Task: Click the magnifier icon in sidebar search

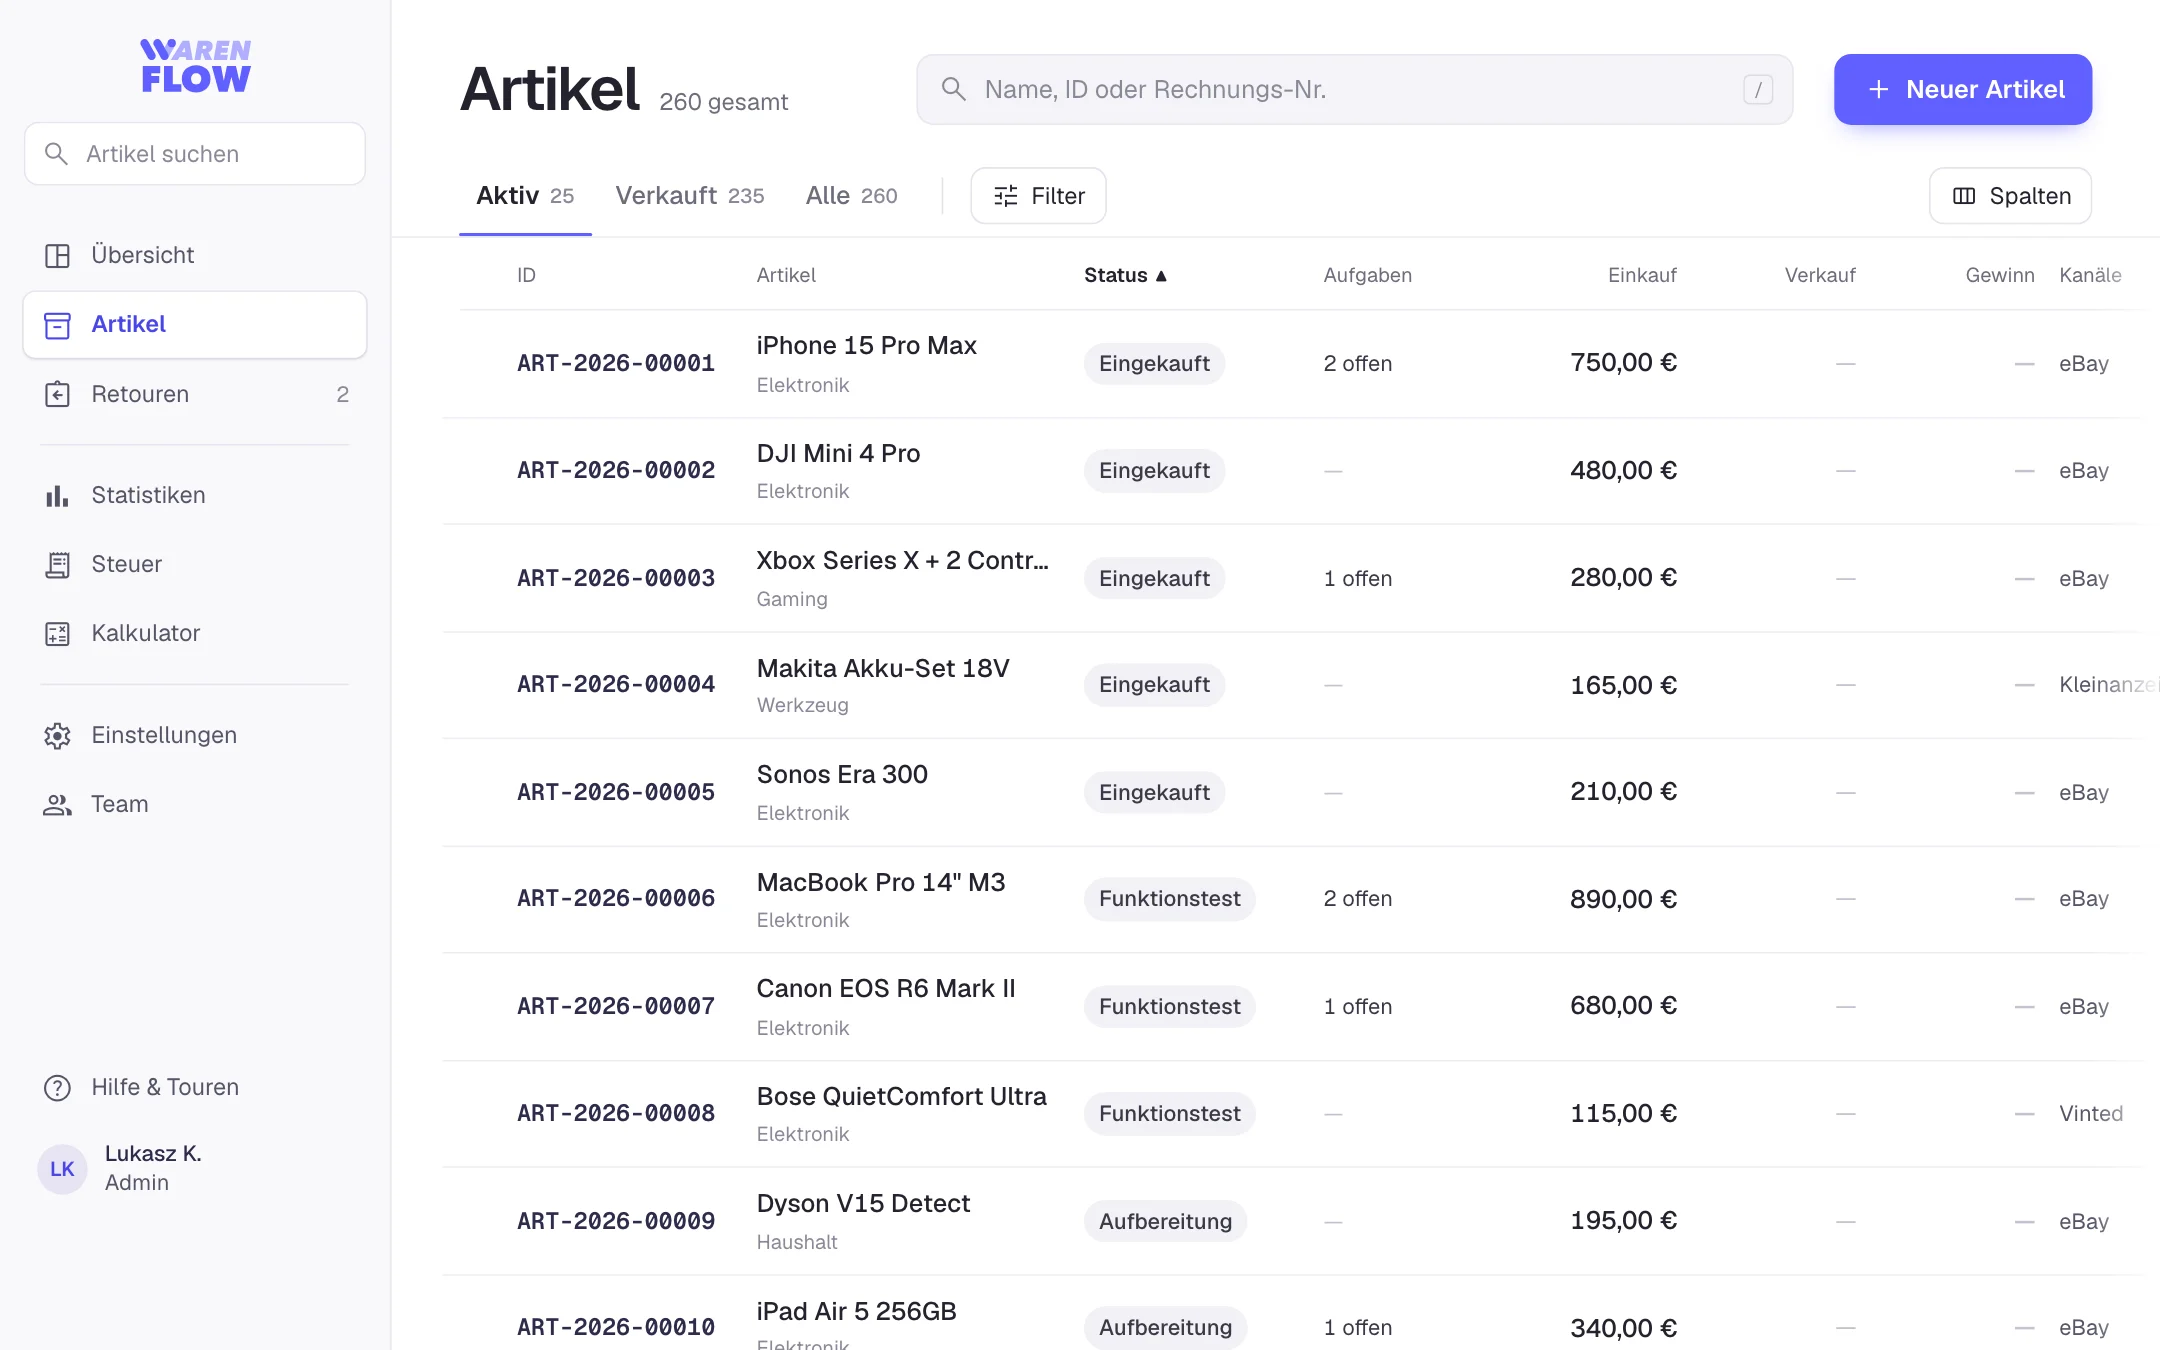Action: [x=57, y=154]
